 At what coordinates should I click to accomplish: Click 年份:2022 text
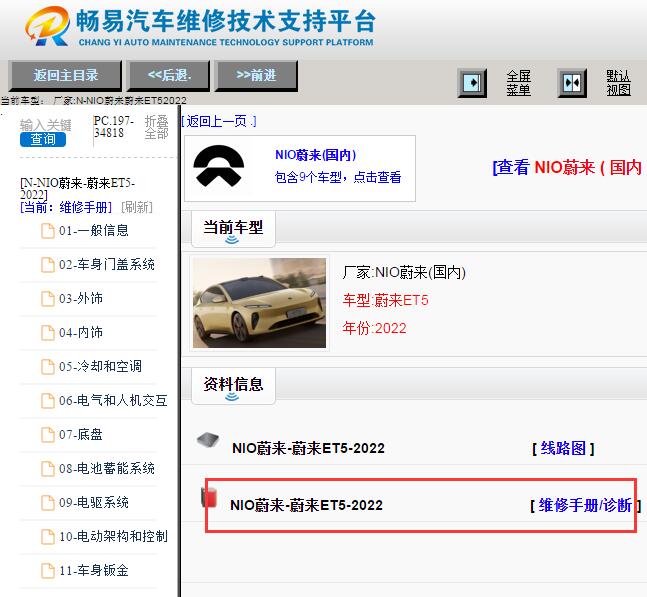click(x=374, y=328)
